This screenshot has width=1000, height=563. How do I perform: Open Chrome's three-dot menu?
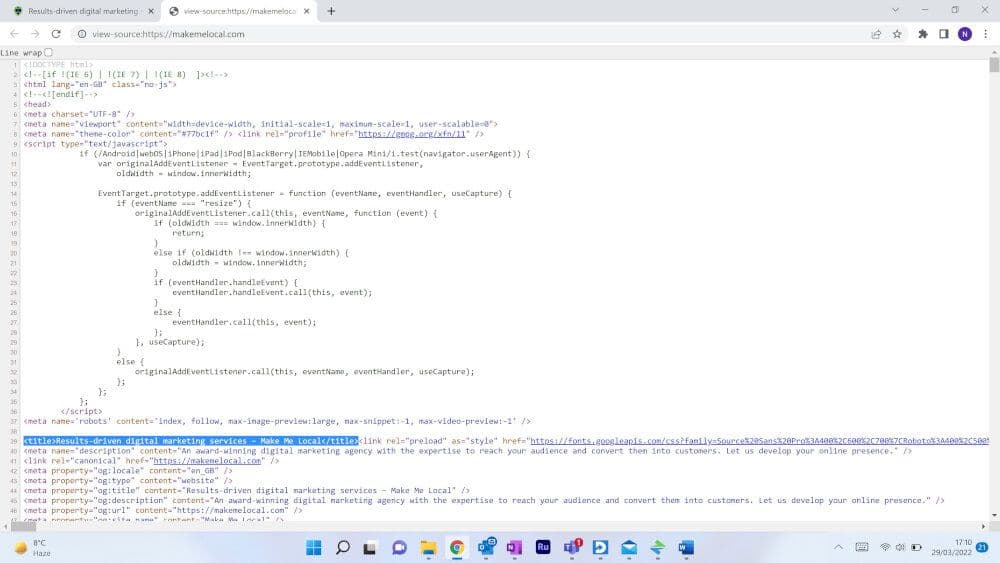[985, 33]
